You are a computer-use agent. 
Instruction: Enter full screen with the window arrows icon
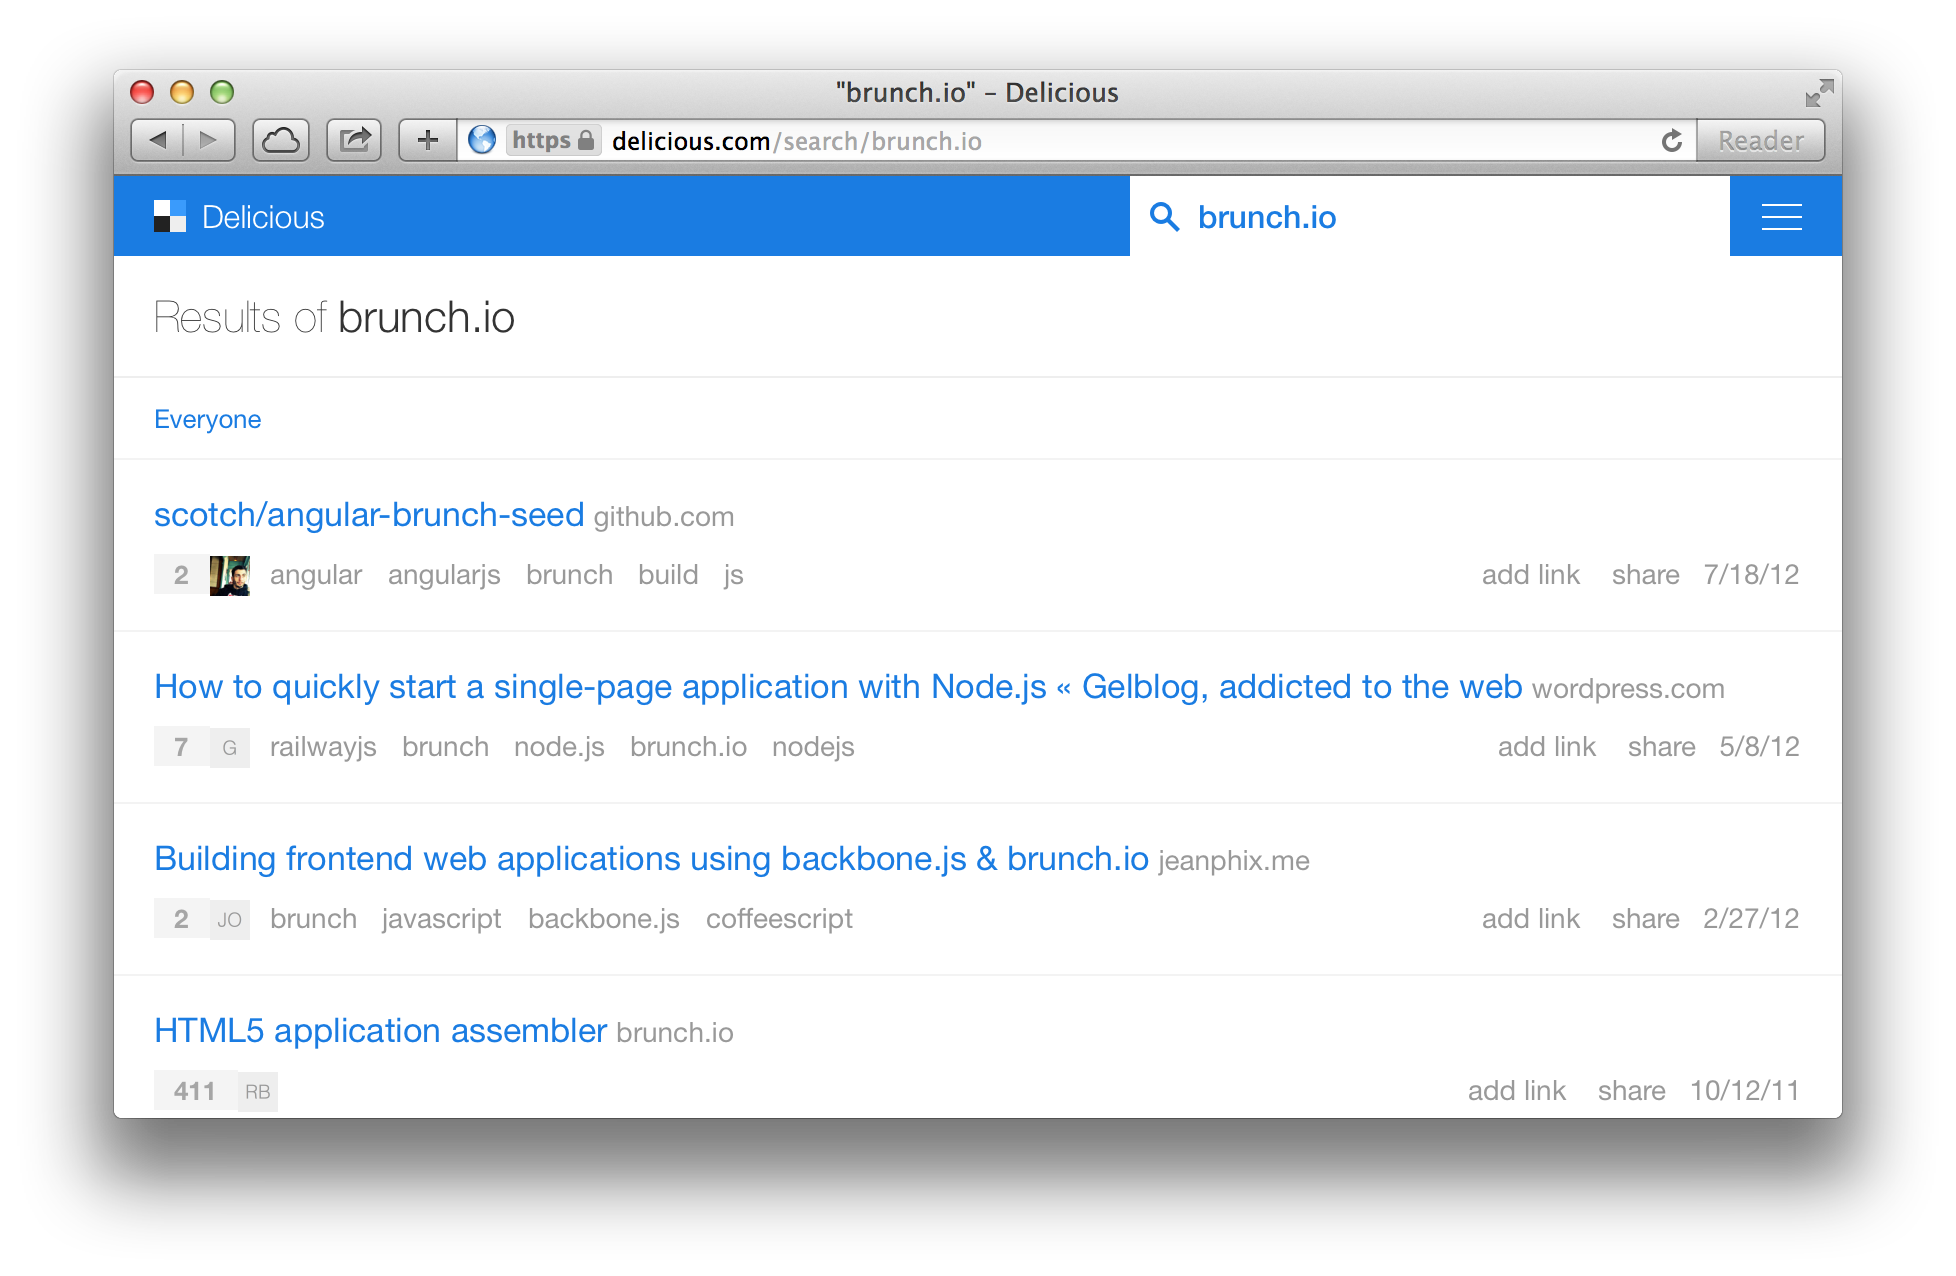pyautogui.click(x=1818, y=93)
